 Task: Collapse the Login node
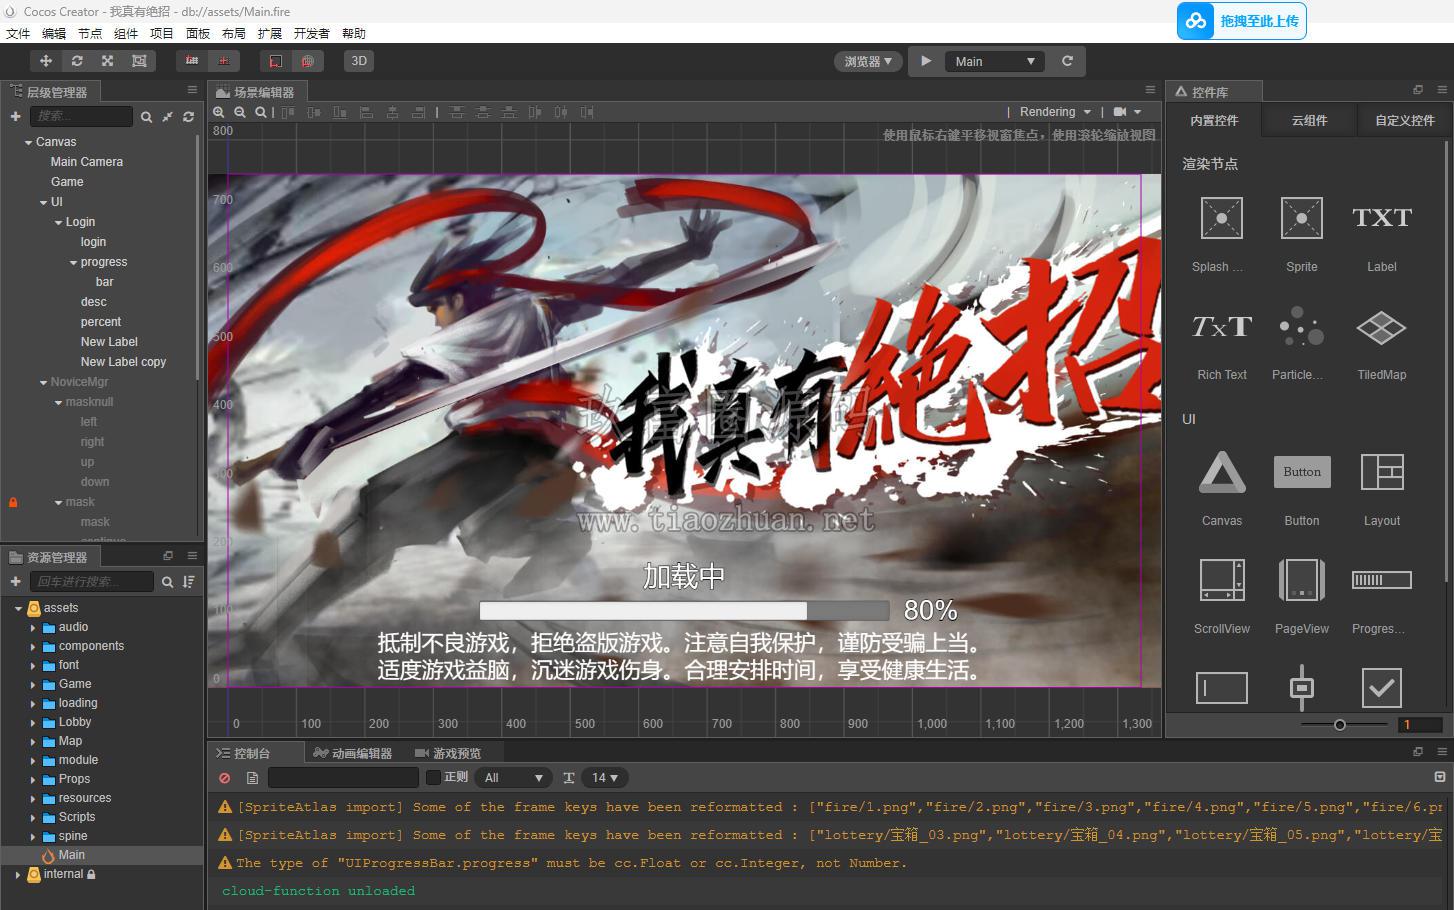point(58,223)
